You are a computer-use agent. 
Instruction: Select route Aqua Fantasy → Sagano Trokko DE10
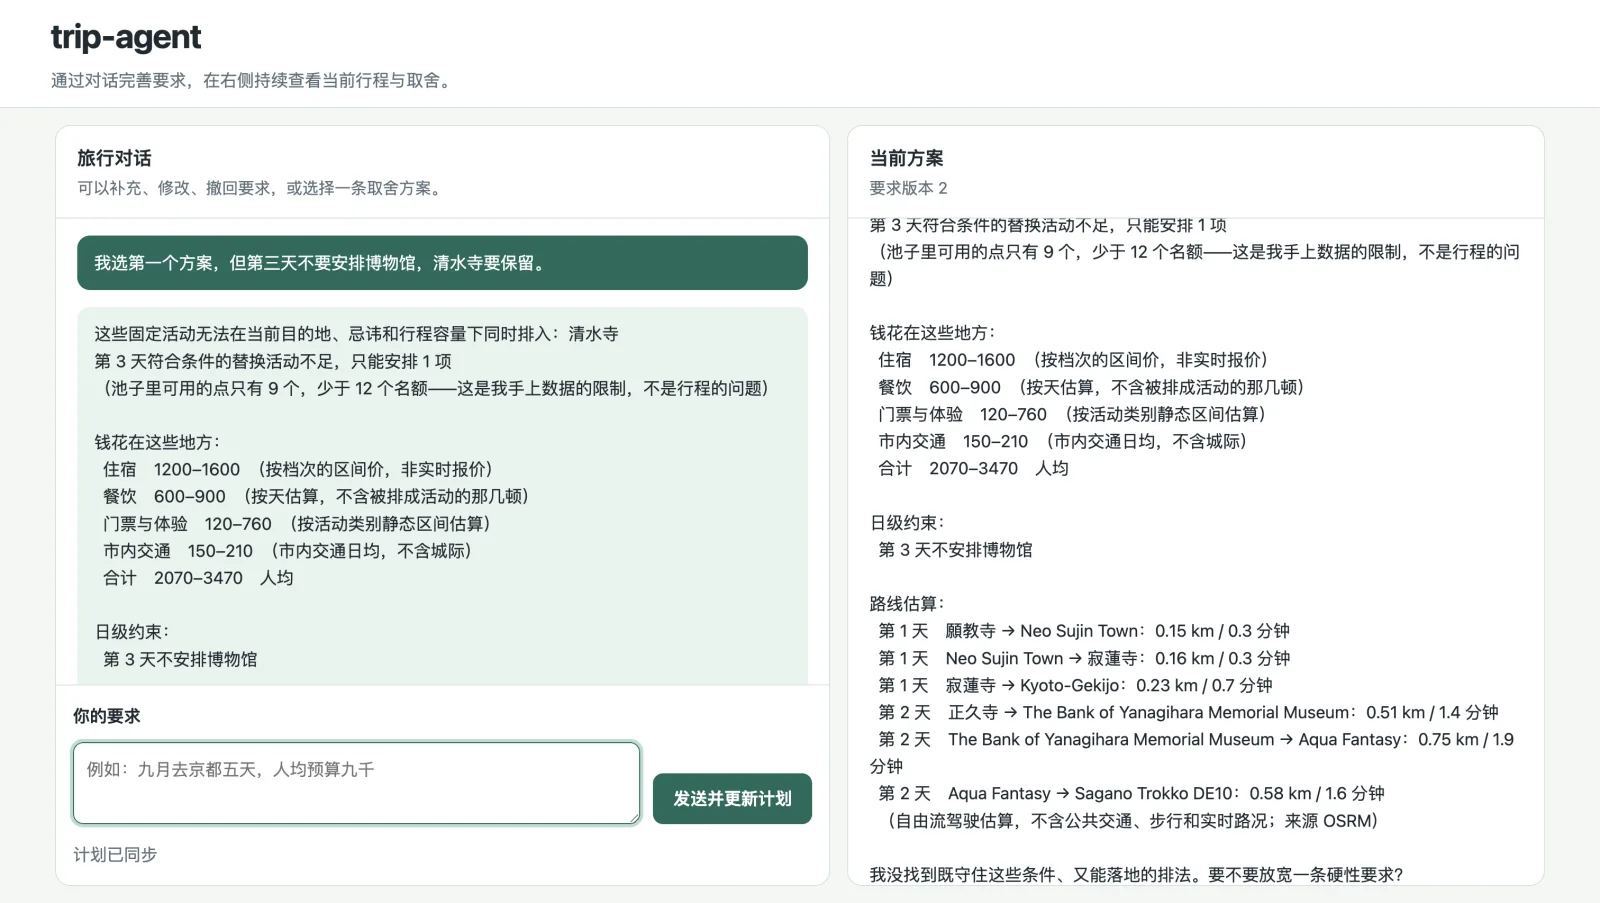click(x=1131, y=792)
